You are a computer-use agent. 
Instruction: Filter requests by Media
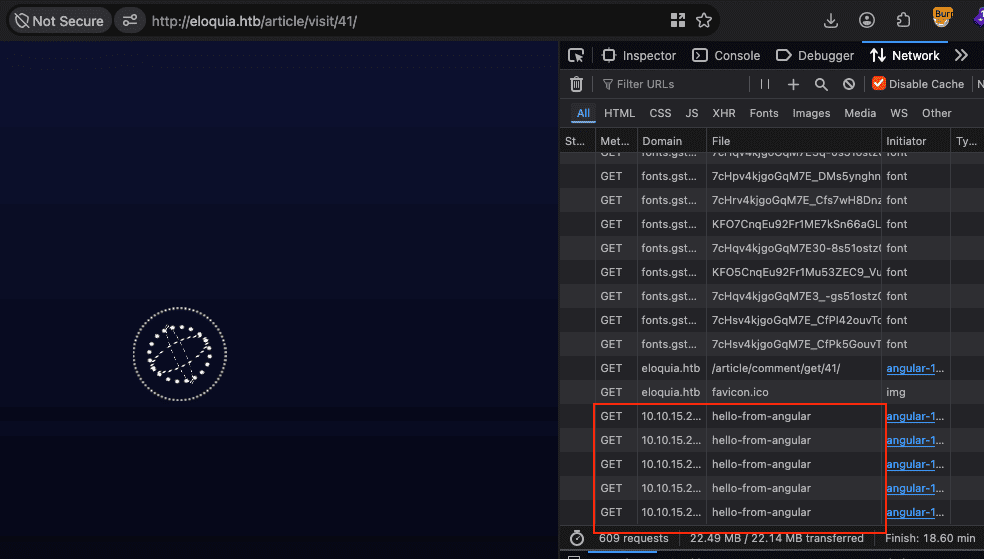click(860, 113)
